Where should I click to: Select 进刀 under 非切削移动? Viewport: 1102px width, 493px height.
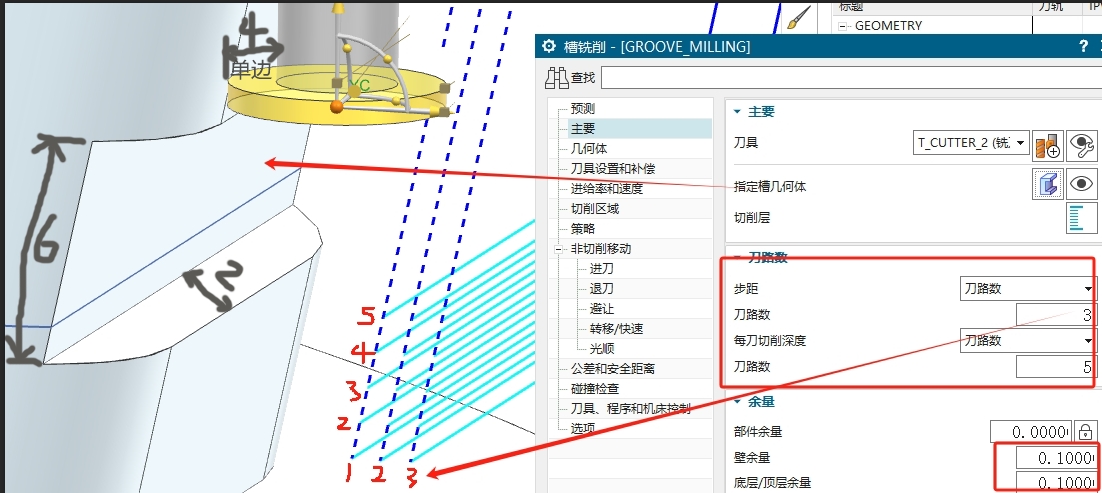[602, 269]
